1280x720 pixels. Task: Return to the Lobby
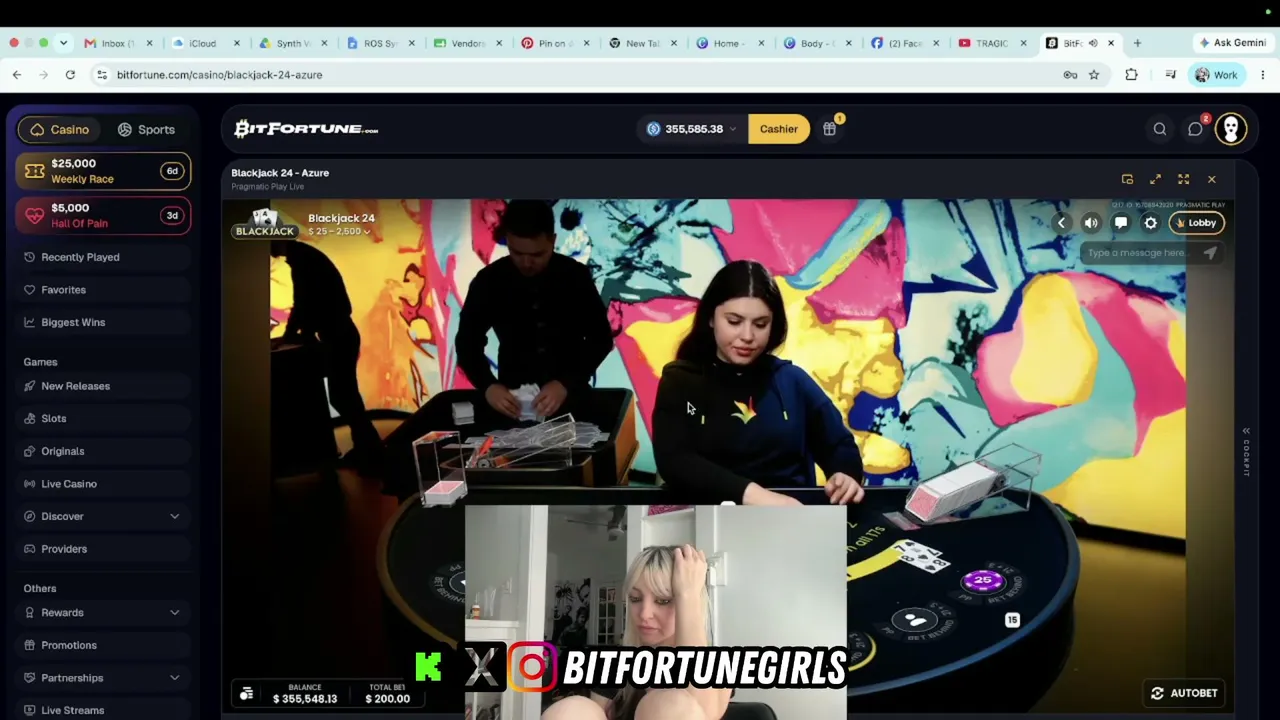click(1197, 223)
